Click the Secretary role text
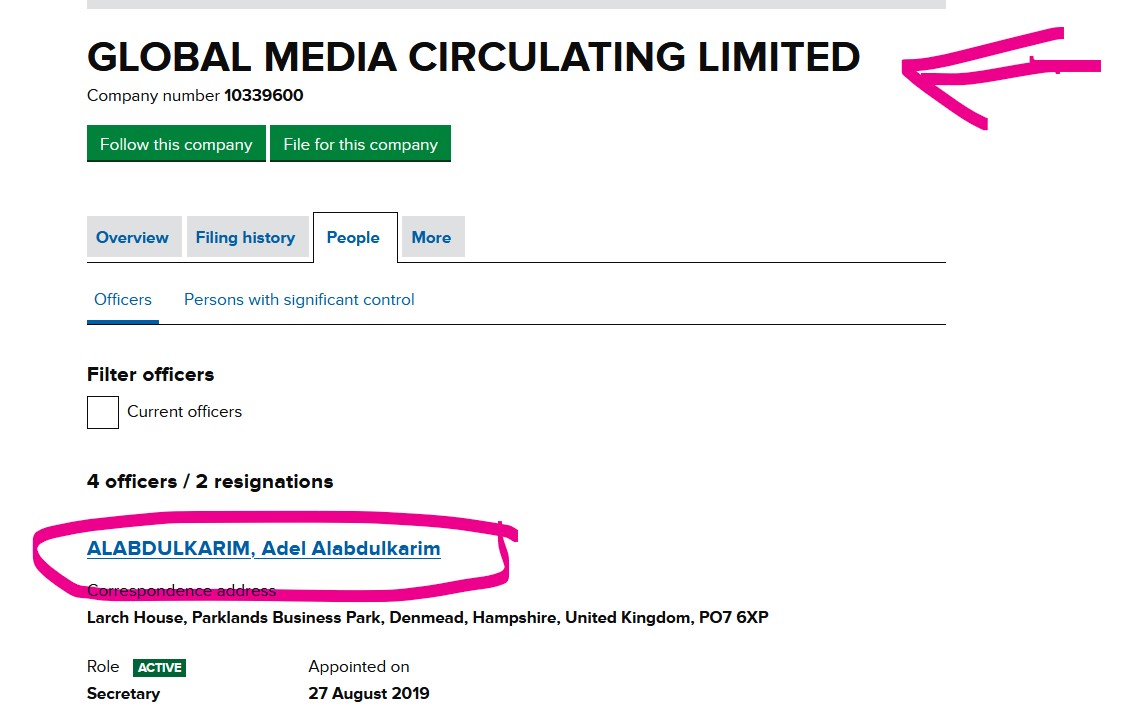This screenshot has width=1143, height=722. [x=123, y=694]
